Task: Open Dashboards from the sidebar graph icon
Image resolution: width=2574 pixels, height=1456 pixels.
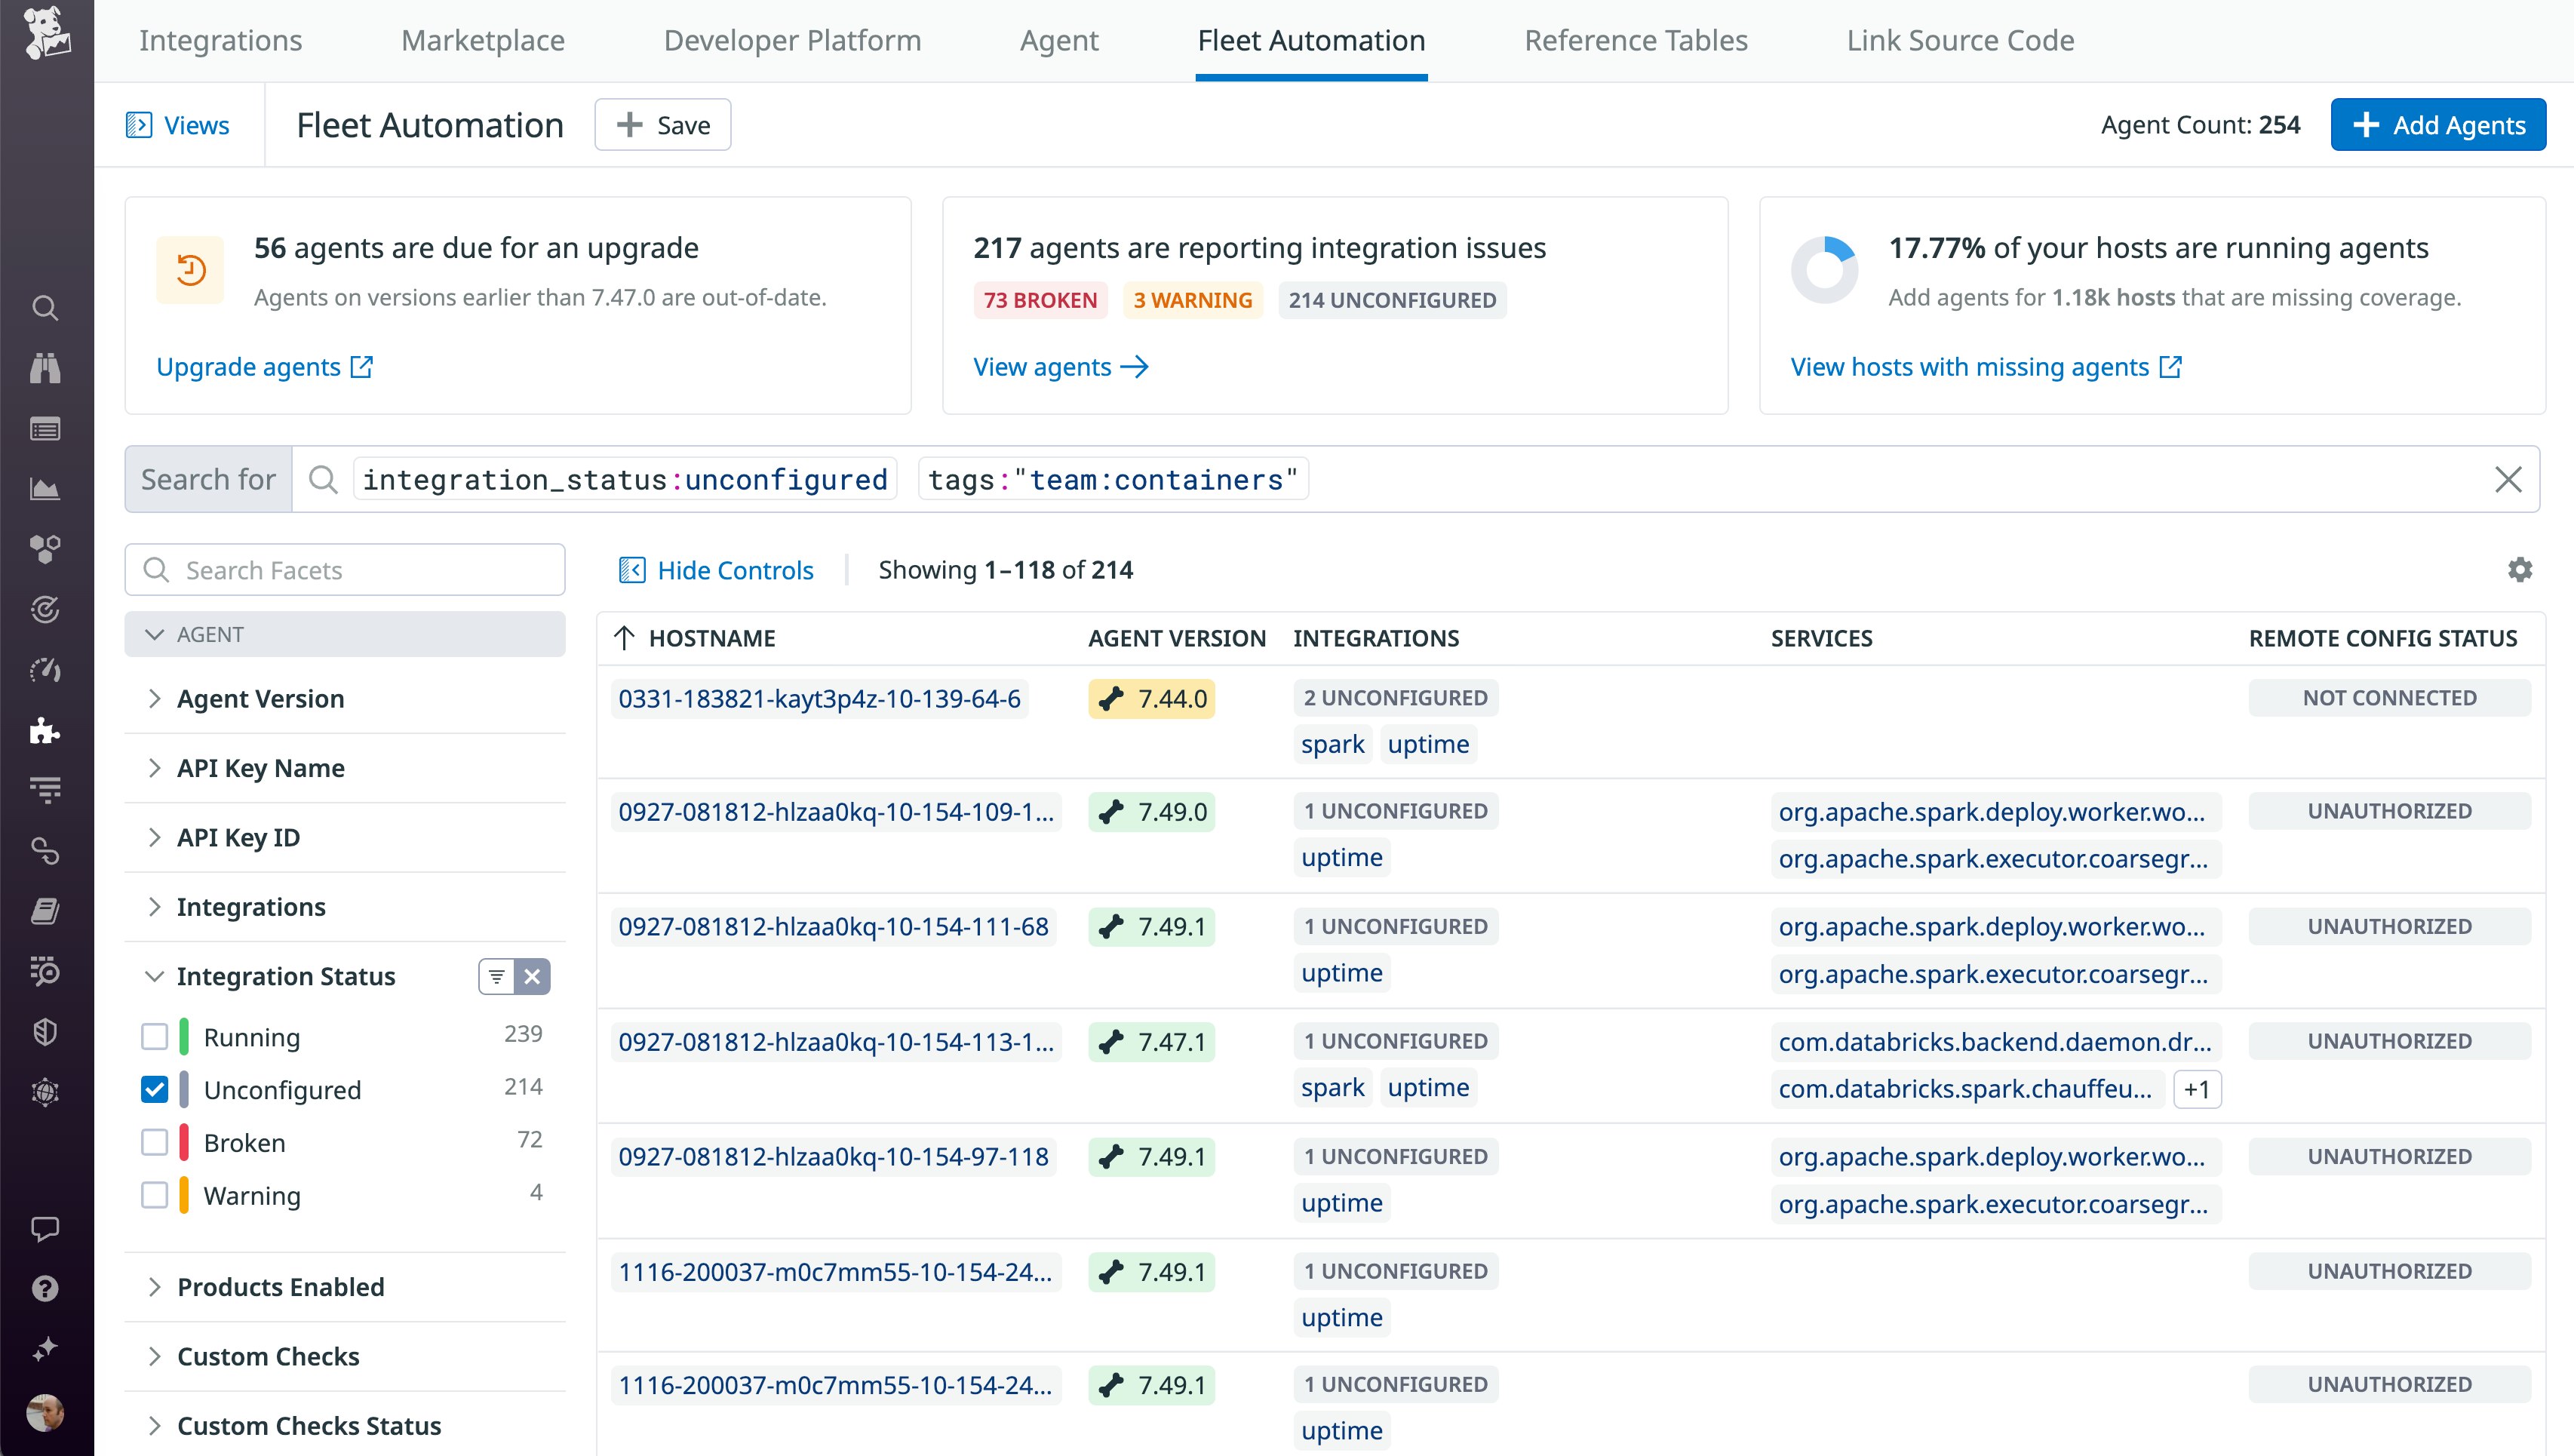Action: [46, 488]
